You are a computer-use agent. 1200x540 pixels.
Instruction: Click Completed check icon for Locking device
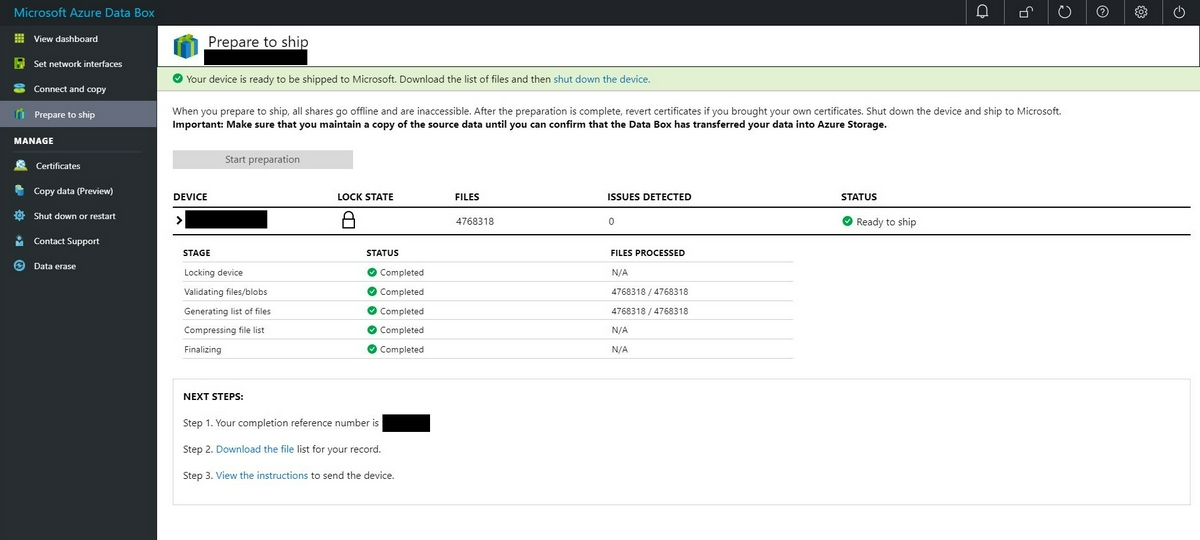coord(372,272)
